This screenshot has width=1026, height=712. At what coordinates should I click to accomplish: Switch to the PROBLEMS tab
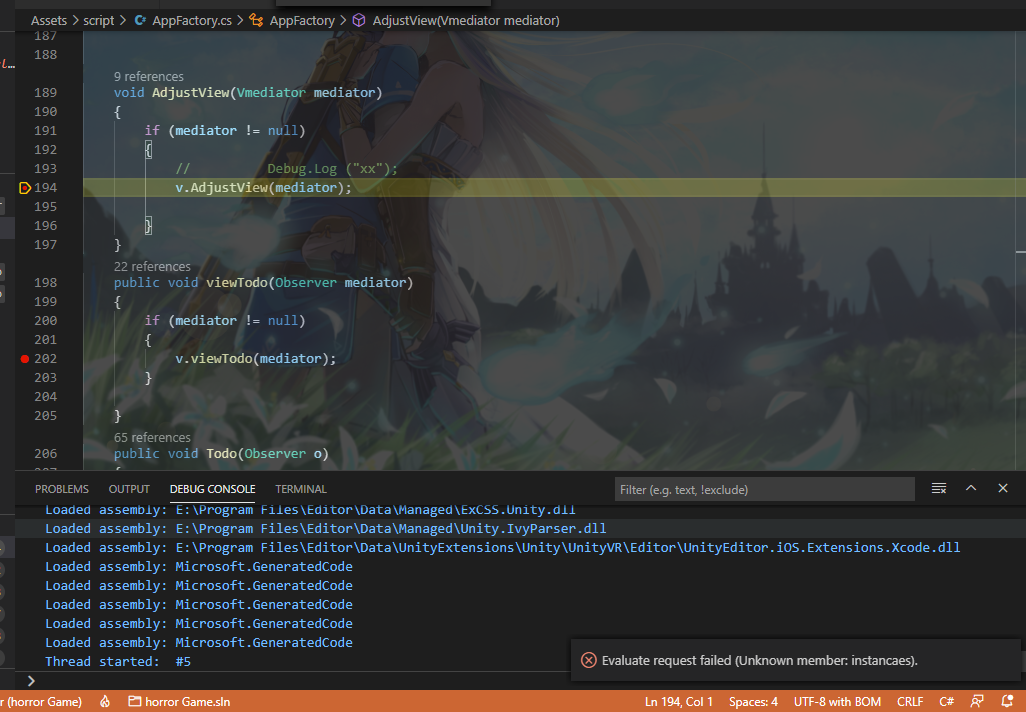(62, 489)
